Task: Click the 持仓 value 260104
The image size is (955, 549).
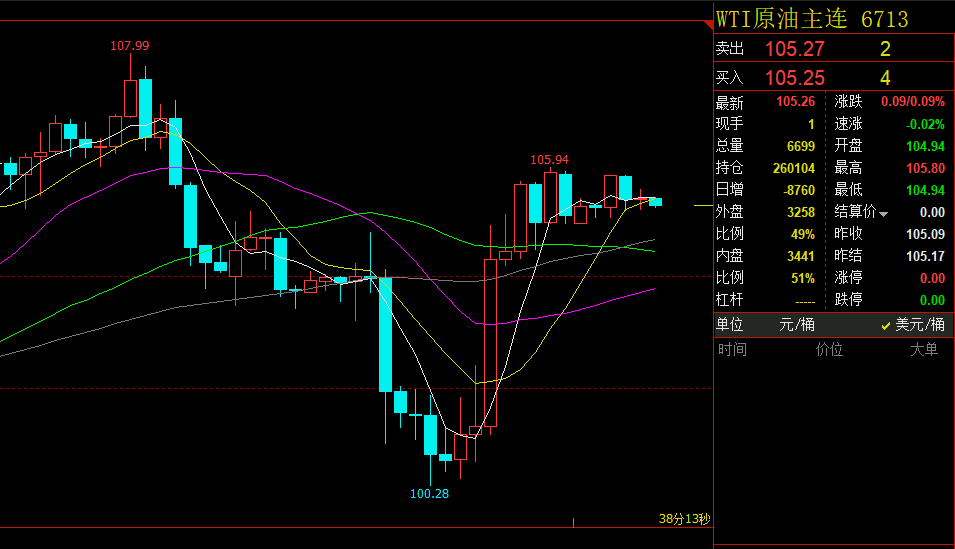Action: click(x=794, y=168)
